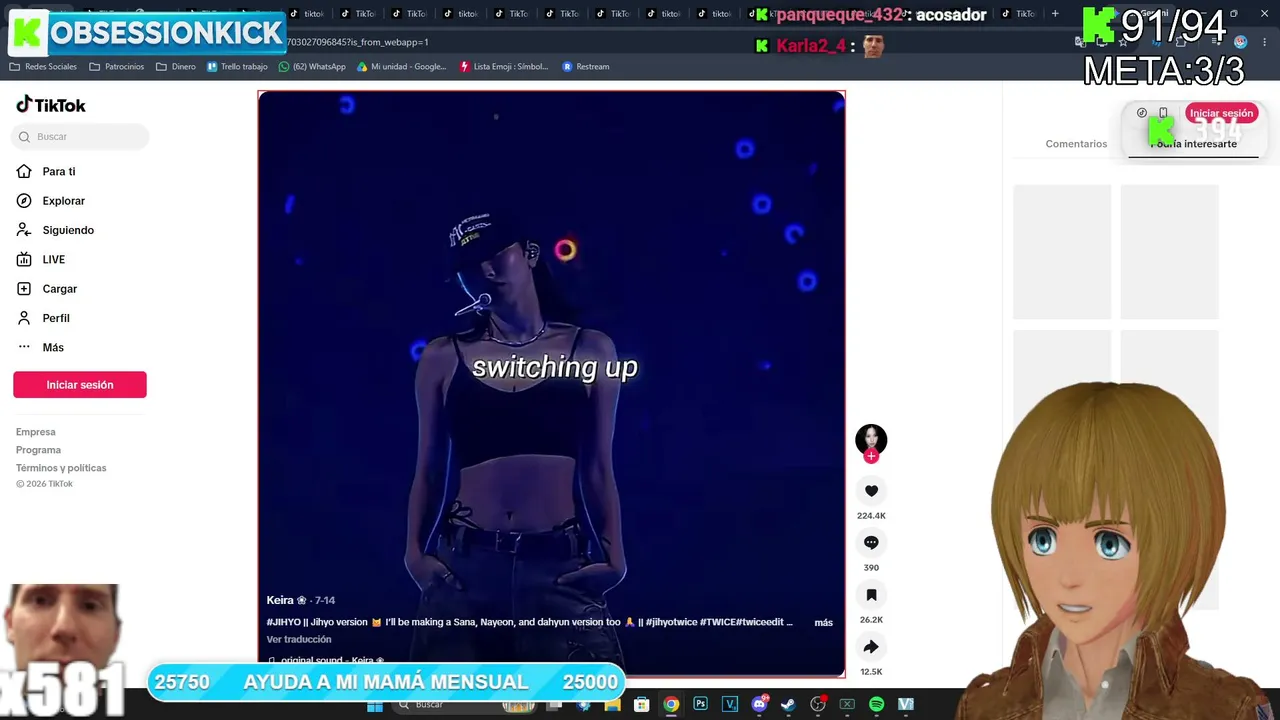Open the Empresa footer link
This screenshot has width=1280, height=720.
(x=36, y=432)
